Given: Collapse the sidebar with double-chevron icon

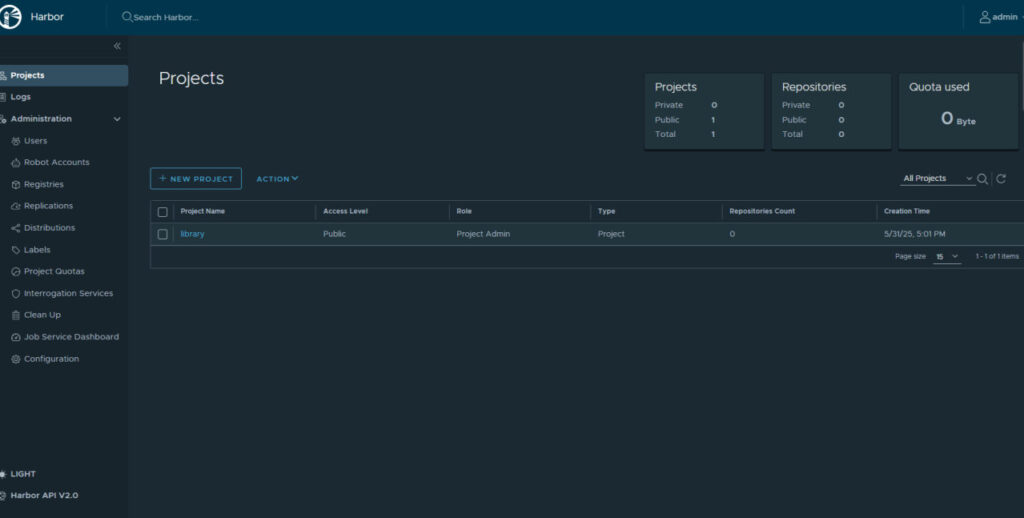Looking at the screenshot, I should click(x=117, y=46).
